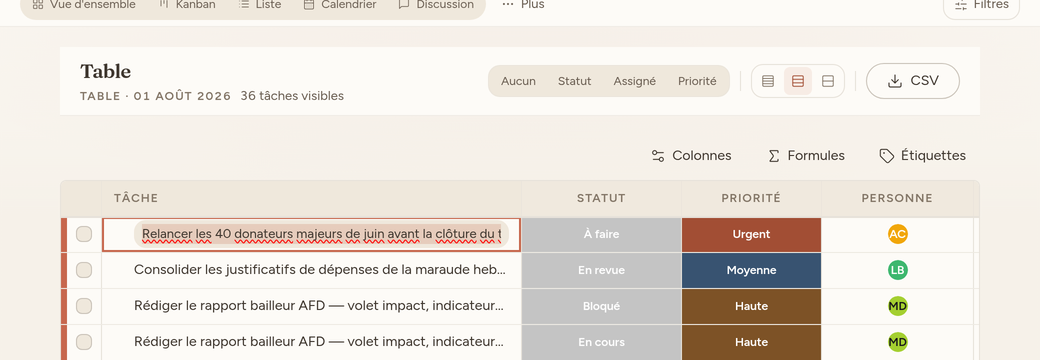Image resolution: width=1040 pixels, height=360 pixels.
Task: Group by Aucun
Action: pyautogui.click(x=518, y=81)
